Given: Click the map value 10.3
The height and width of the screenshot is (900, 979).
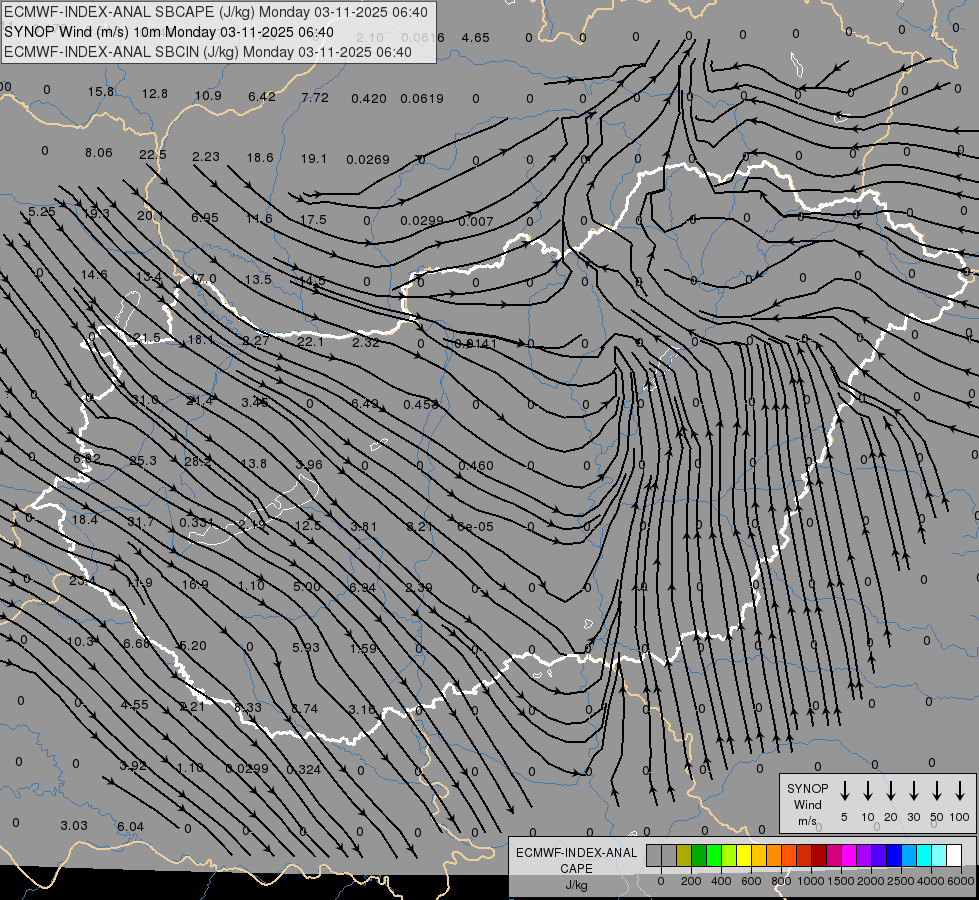Looking at the screenshot, I should pyautogui.click(x=80, y=641).
